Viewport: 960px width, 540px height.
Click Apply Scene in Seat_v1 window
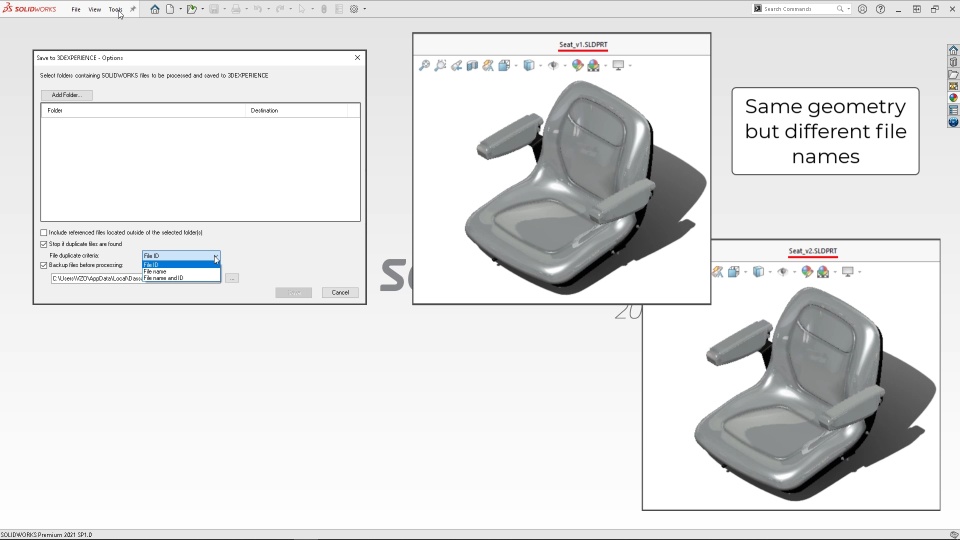593,65
